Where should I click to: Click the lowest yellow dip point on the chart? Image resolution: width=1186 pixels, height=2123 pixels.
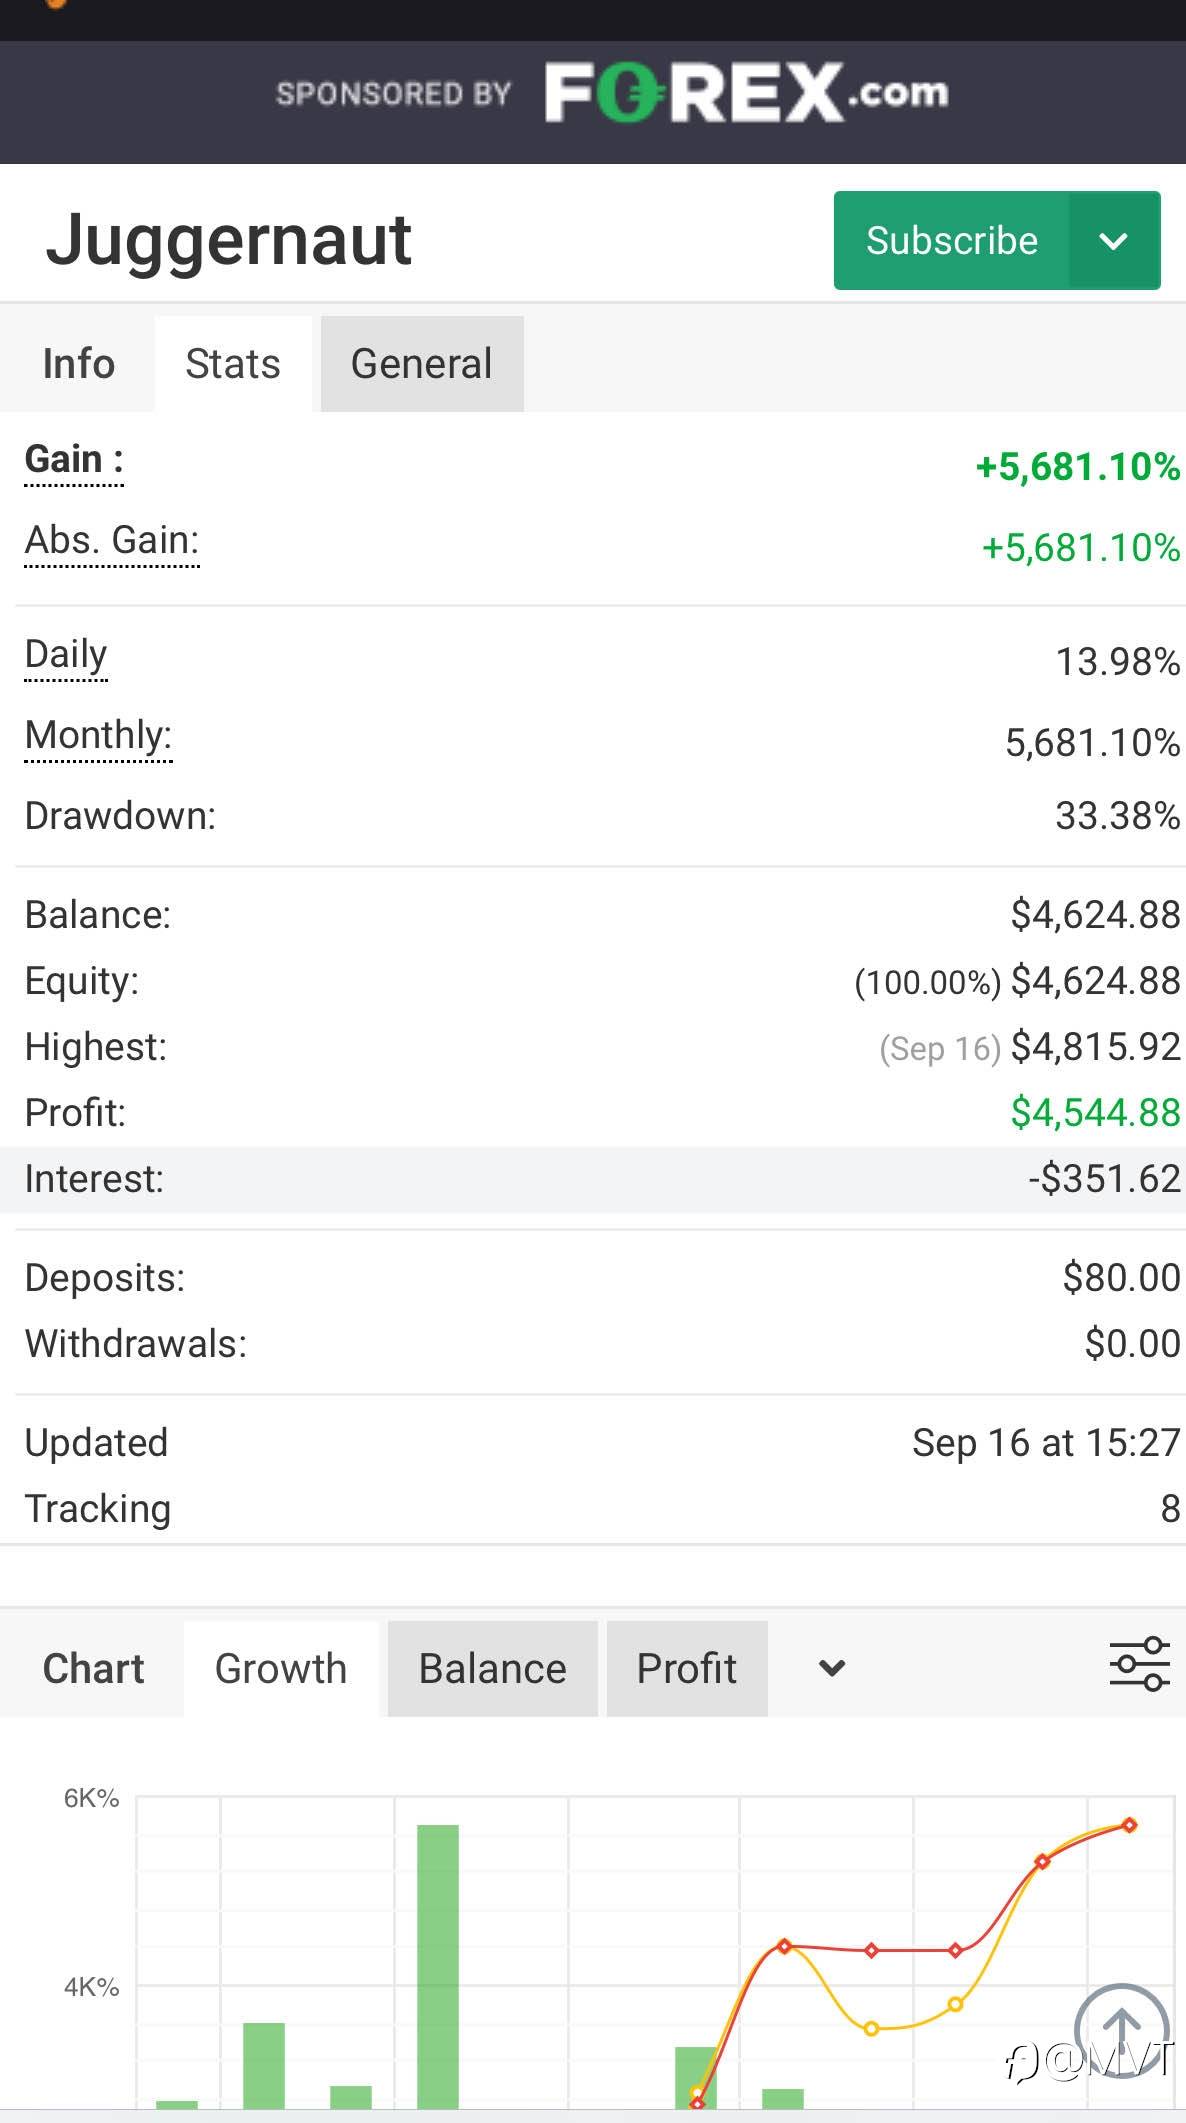(871, 2029)
